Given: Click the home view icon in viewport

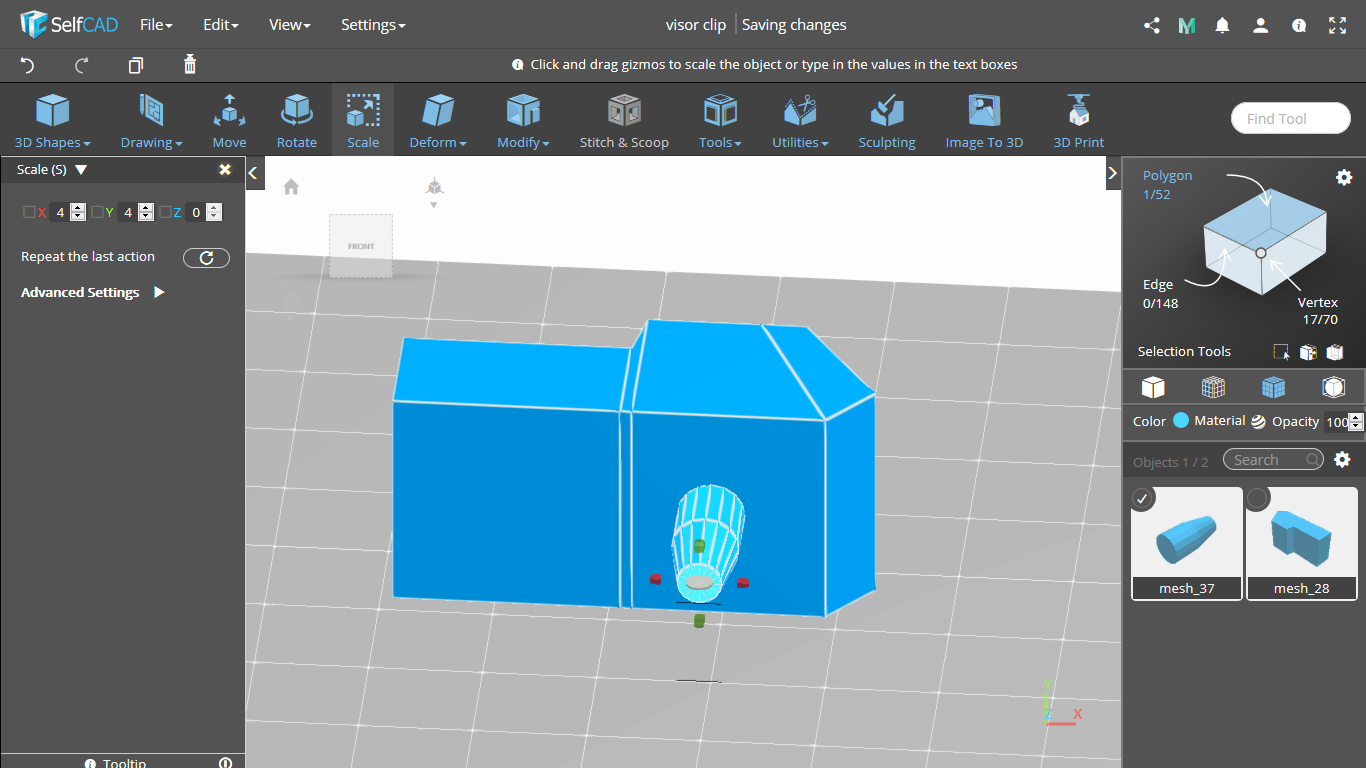Looking at the screenshot, I should [x=291, y=186].
